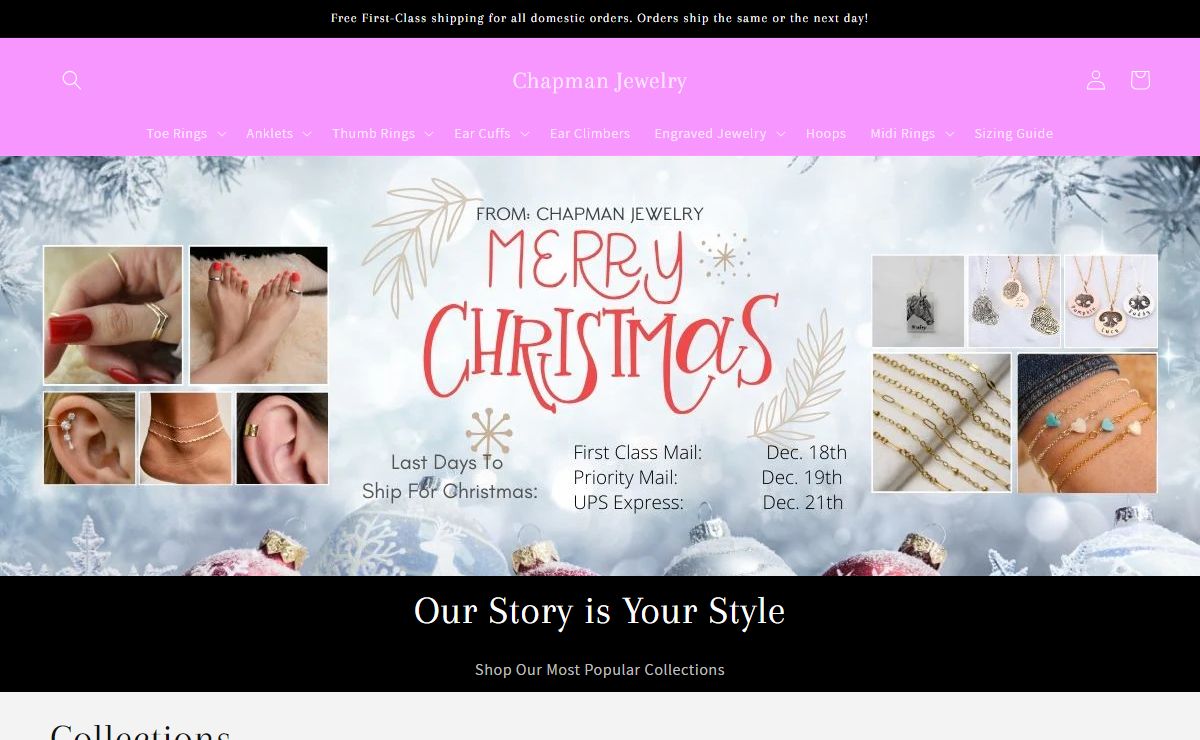
Task: Expand the Midi Rings chevron
Action: 949,134
